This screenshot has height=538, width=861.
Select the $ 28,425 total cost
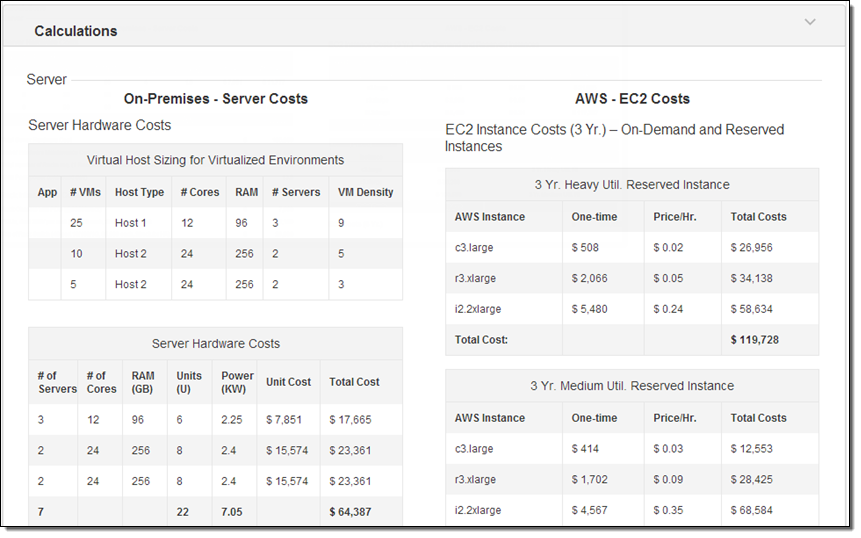pos(751,479)
